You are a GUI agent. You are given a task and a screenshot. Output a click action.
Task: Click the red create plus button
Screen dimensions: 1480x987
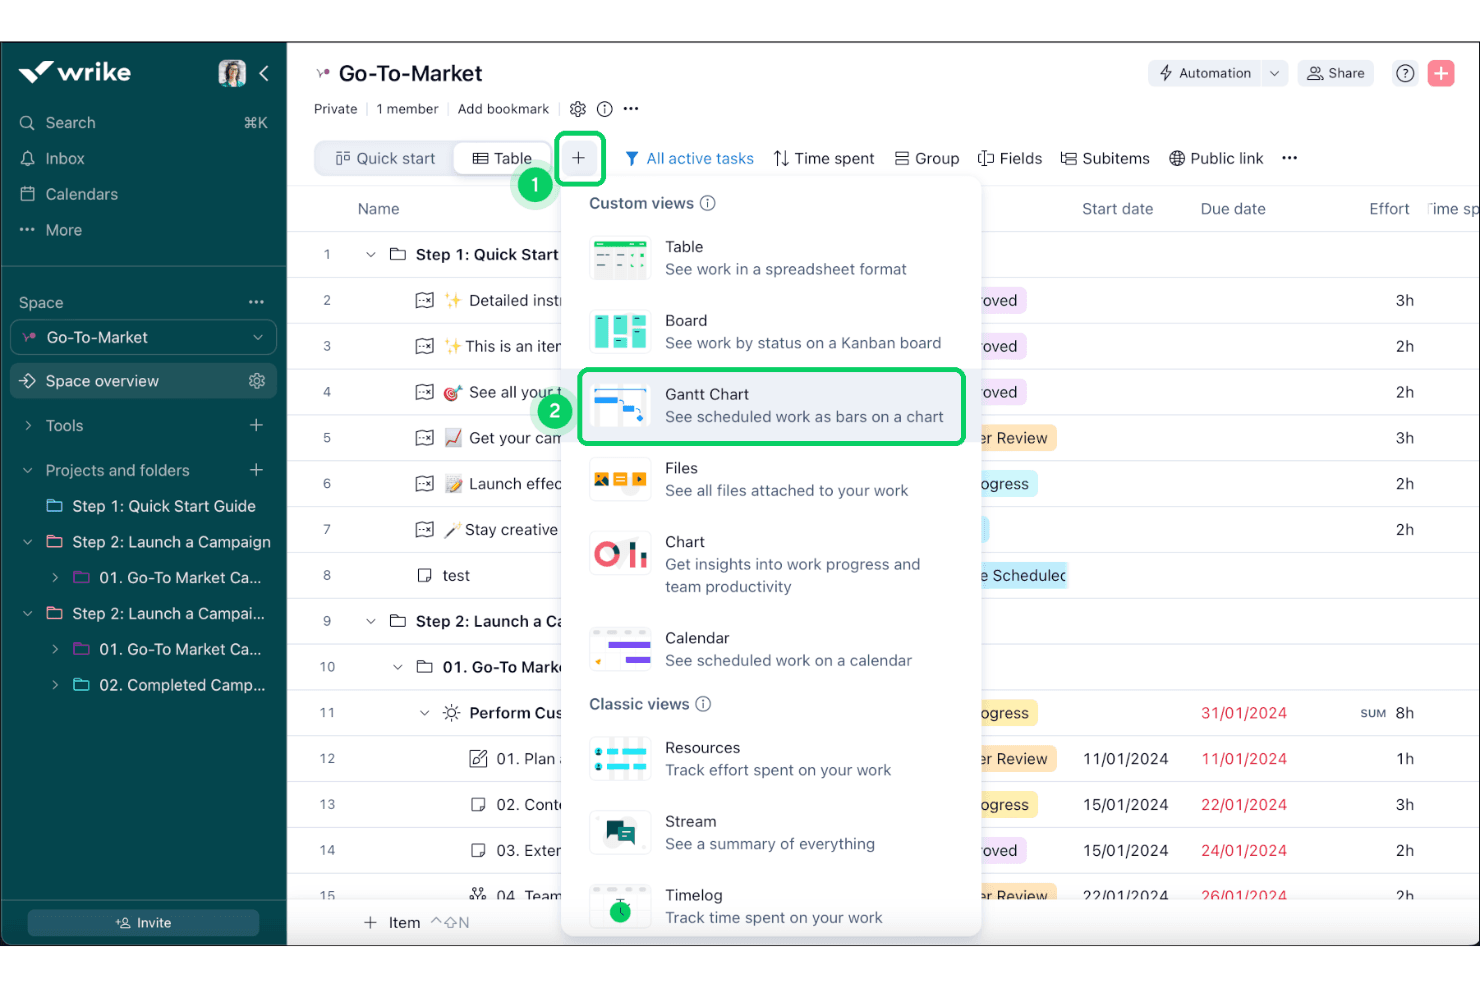click(x=1441, y=73)
